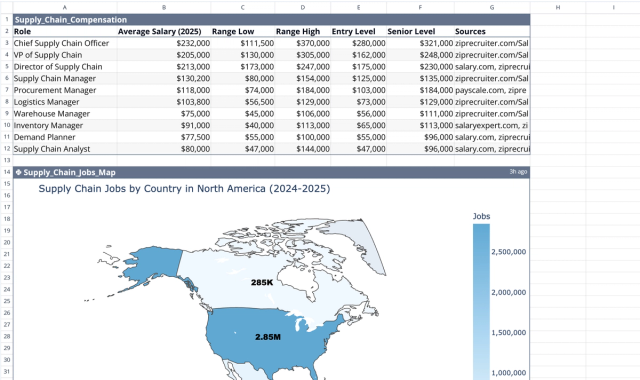Viewport: 640px width, 380px height.
Task: Click the $280,000 entry level cell
Action: tap(358, 43)
